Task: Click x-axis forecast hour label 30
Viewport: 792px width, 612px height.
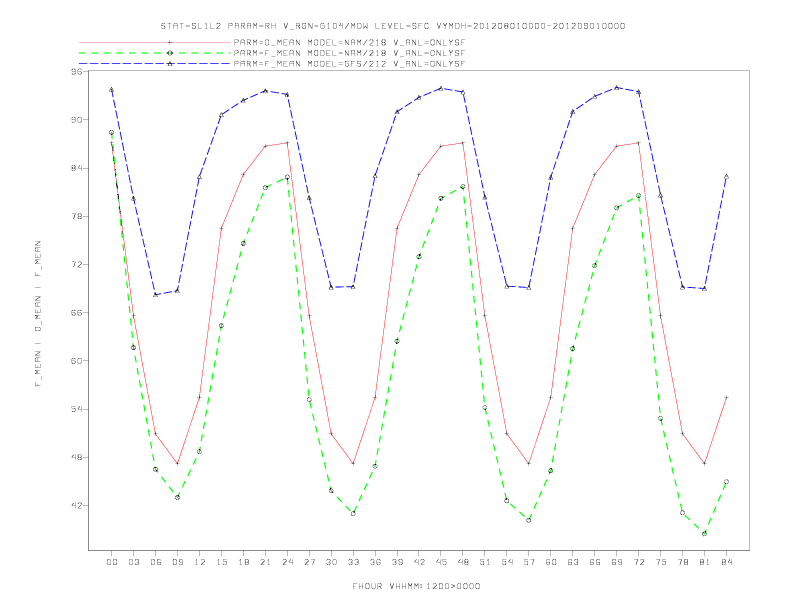Action: pos(331,562)
